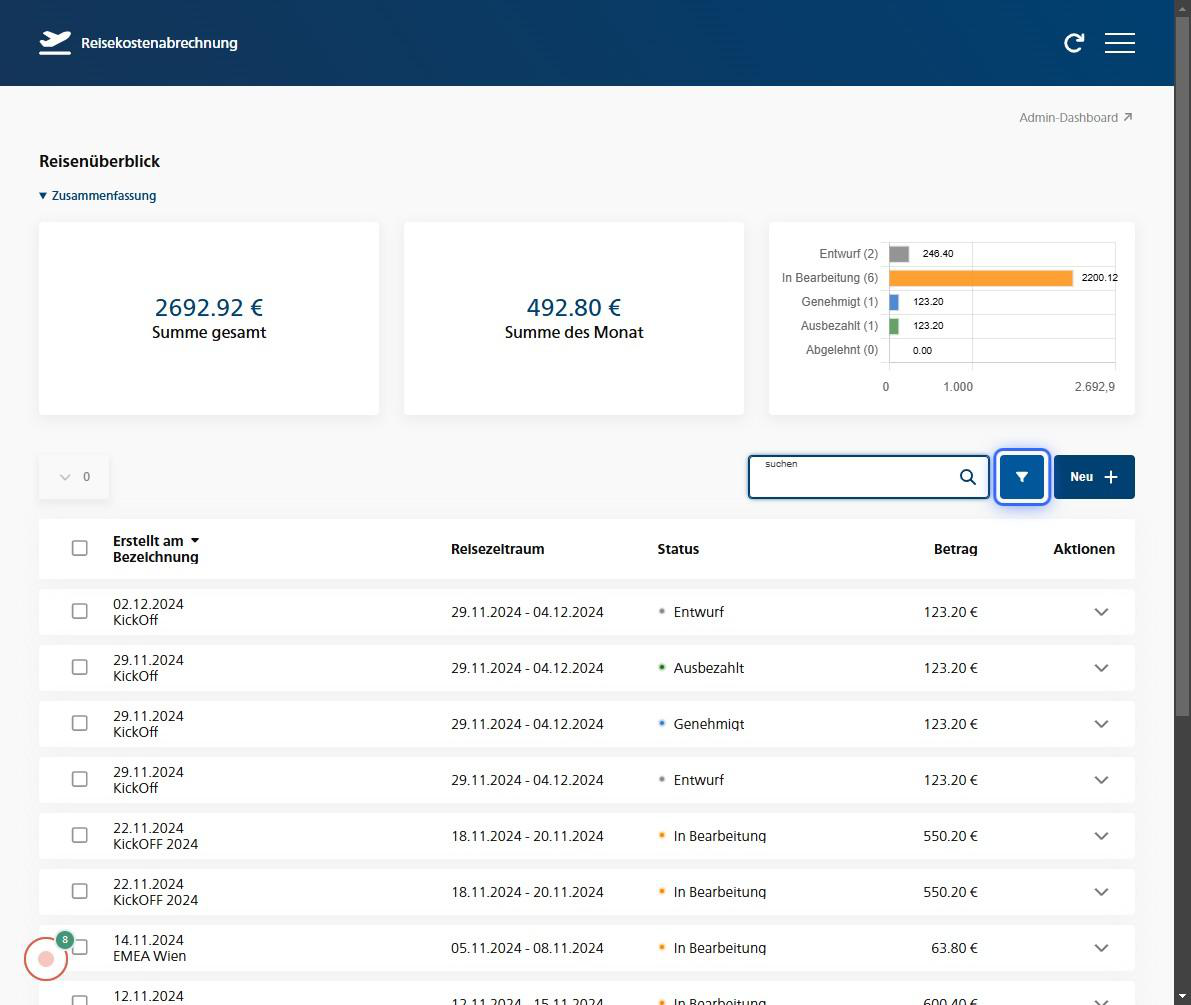Open the Admin-Dashboard link
Screen dimensions: 1191x1005
[x=1068, y=117]
